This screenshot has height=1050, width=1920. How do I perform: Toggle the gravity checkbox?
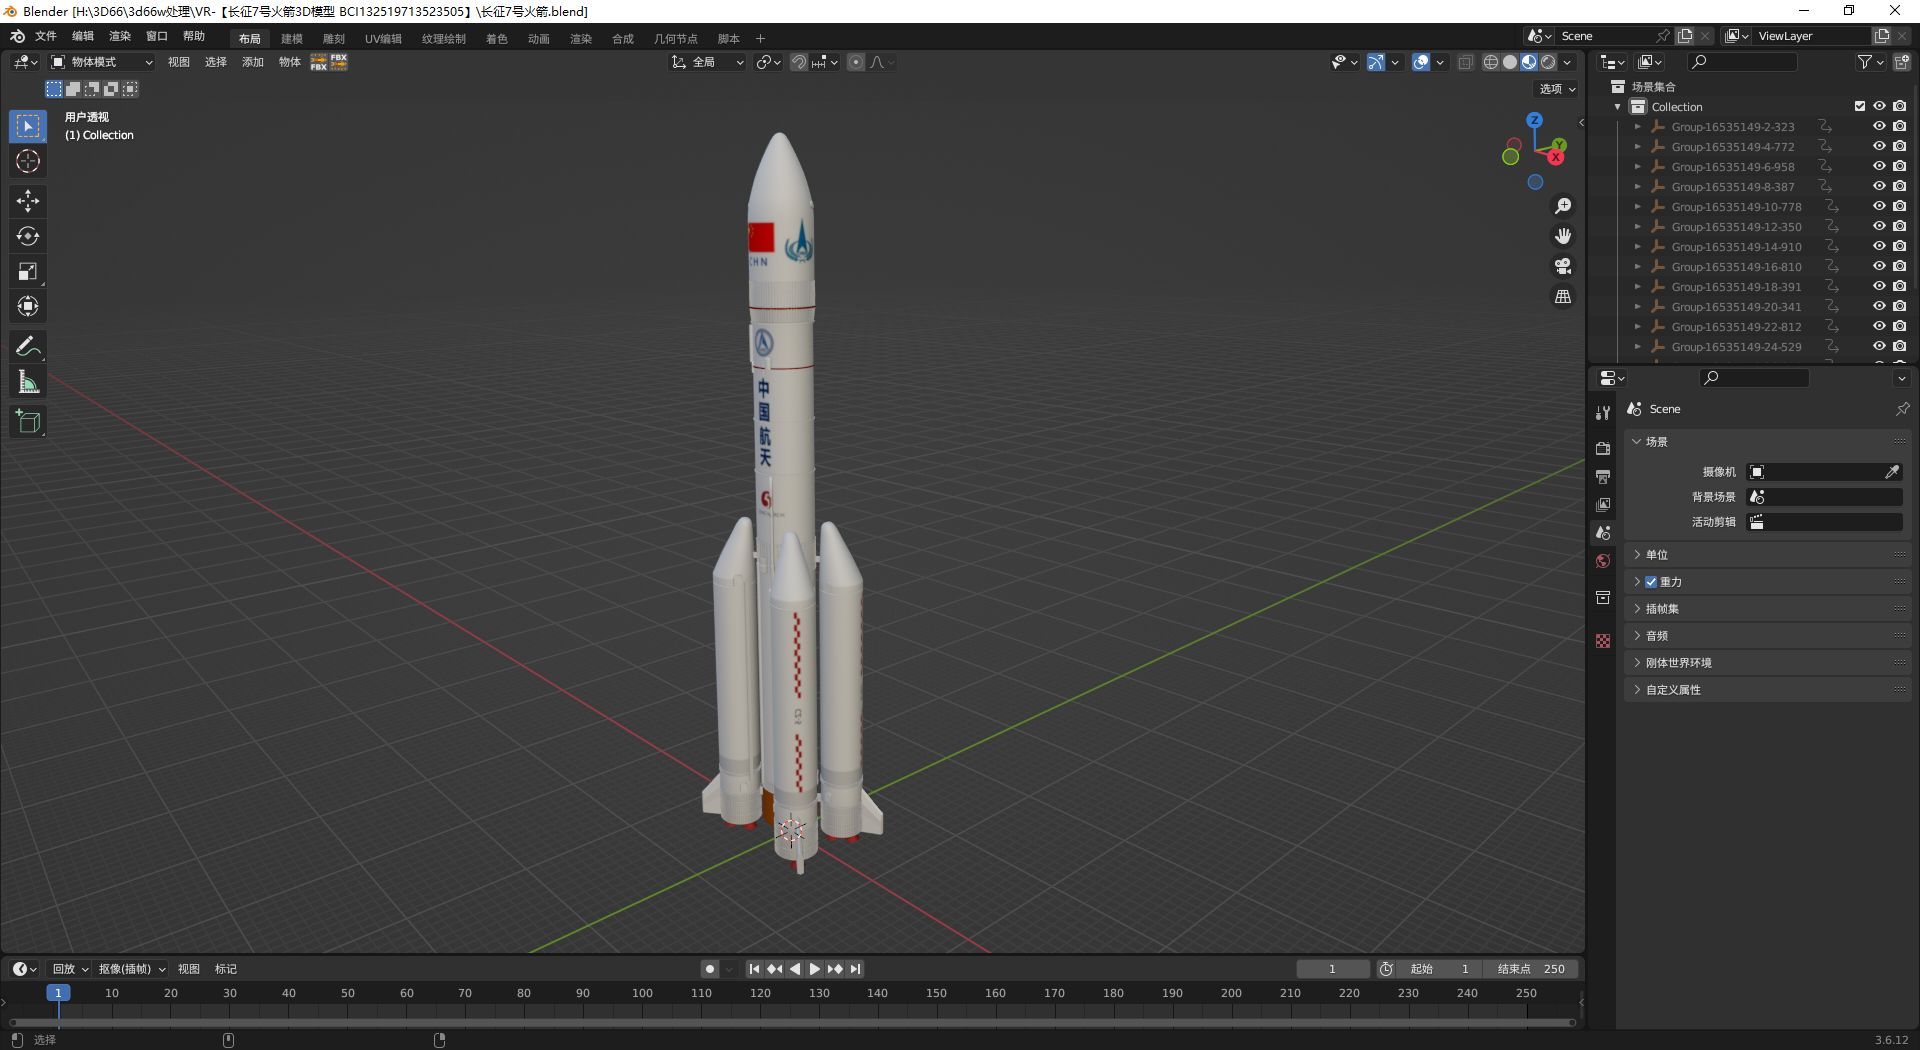(1651, 582)
